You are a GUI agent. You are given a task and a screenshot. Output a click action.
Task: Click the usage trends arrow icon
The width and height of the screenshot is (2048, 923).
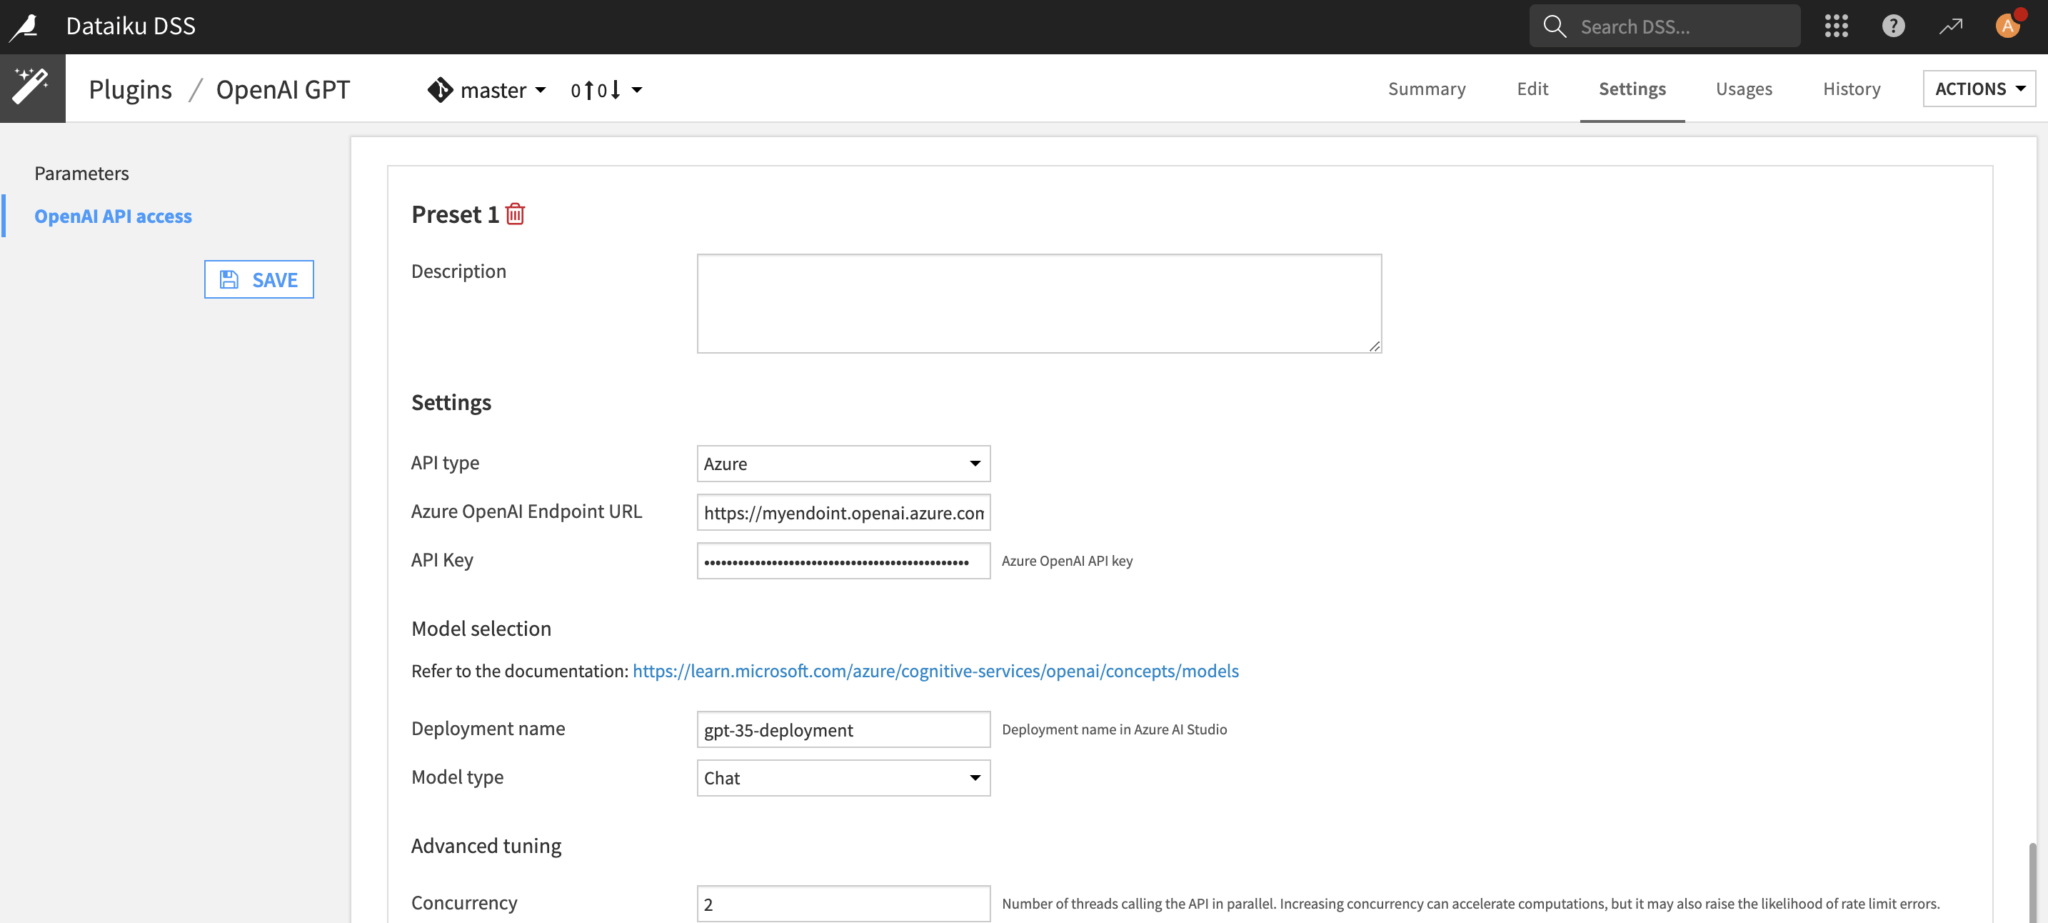1951,25
